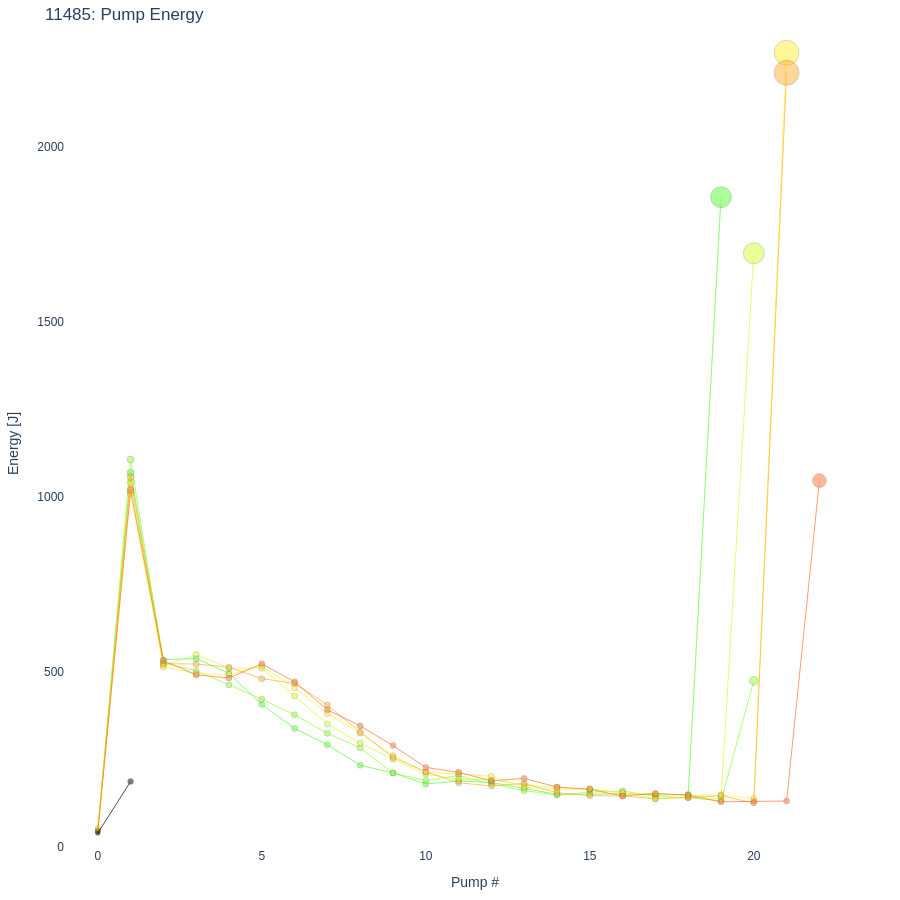The height and width of the screenshot is (900, 900).
Task: Select the x-axis tick label 10
Action: 426,856
